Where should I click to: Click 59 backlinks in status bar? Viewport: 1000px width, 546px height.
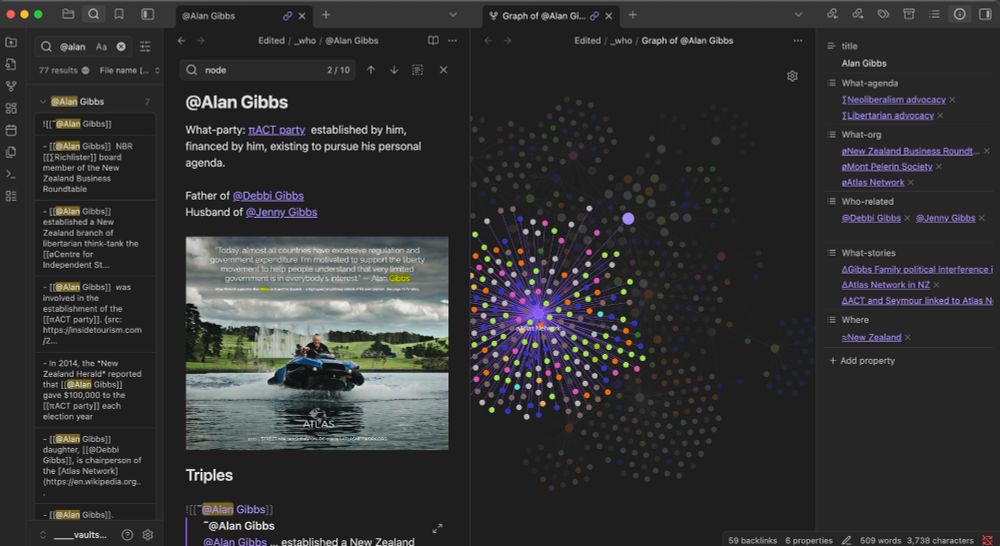pos(752,540)
